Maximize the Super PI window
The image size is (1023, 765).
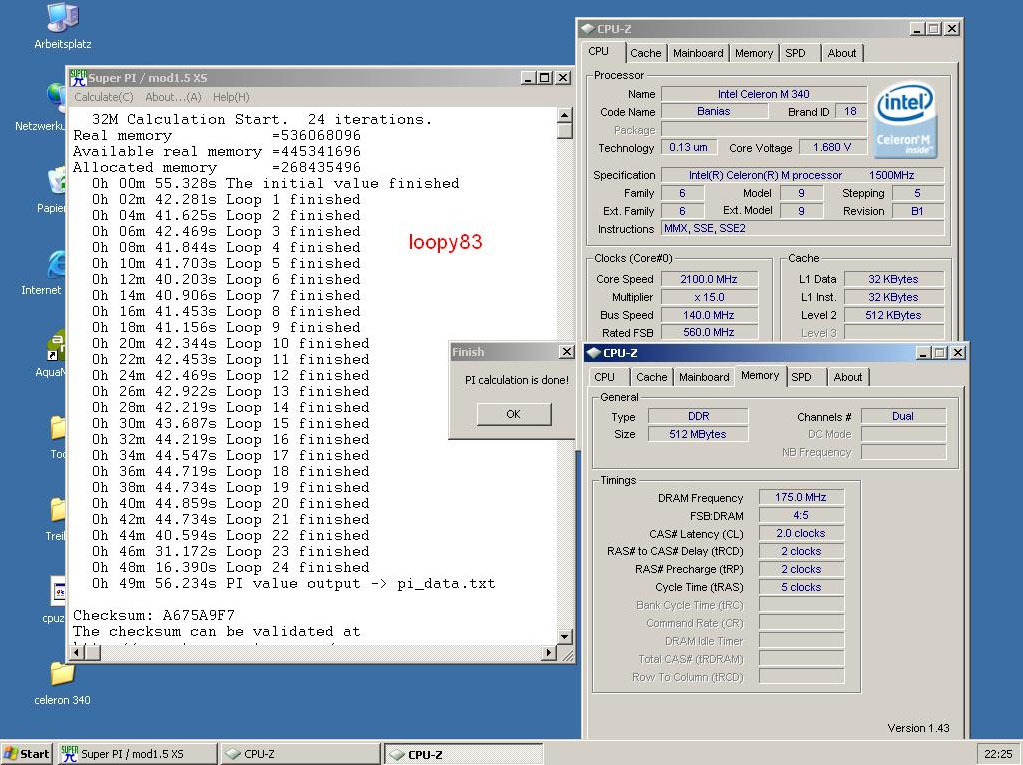(x=545, y=78)
